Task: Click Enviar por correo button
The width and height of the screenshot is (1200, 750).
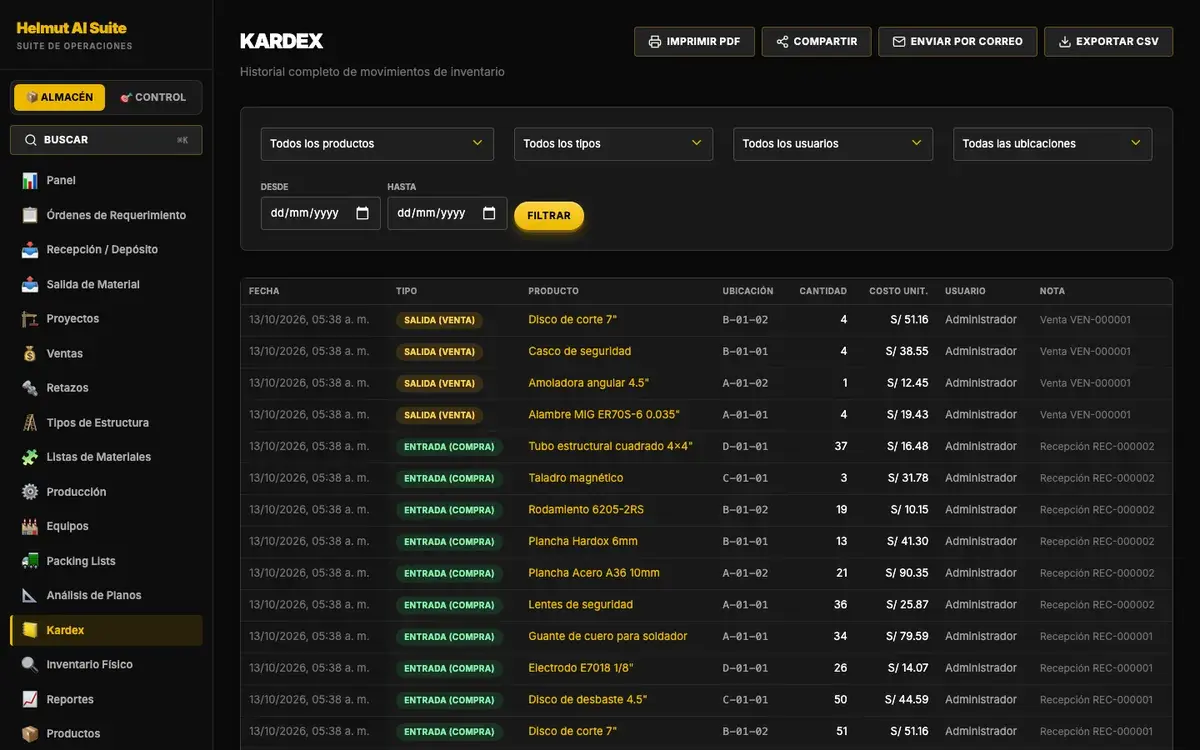Action: (x=957, y=42)
